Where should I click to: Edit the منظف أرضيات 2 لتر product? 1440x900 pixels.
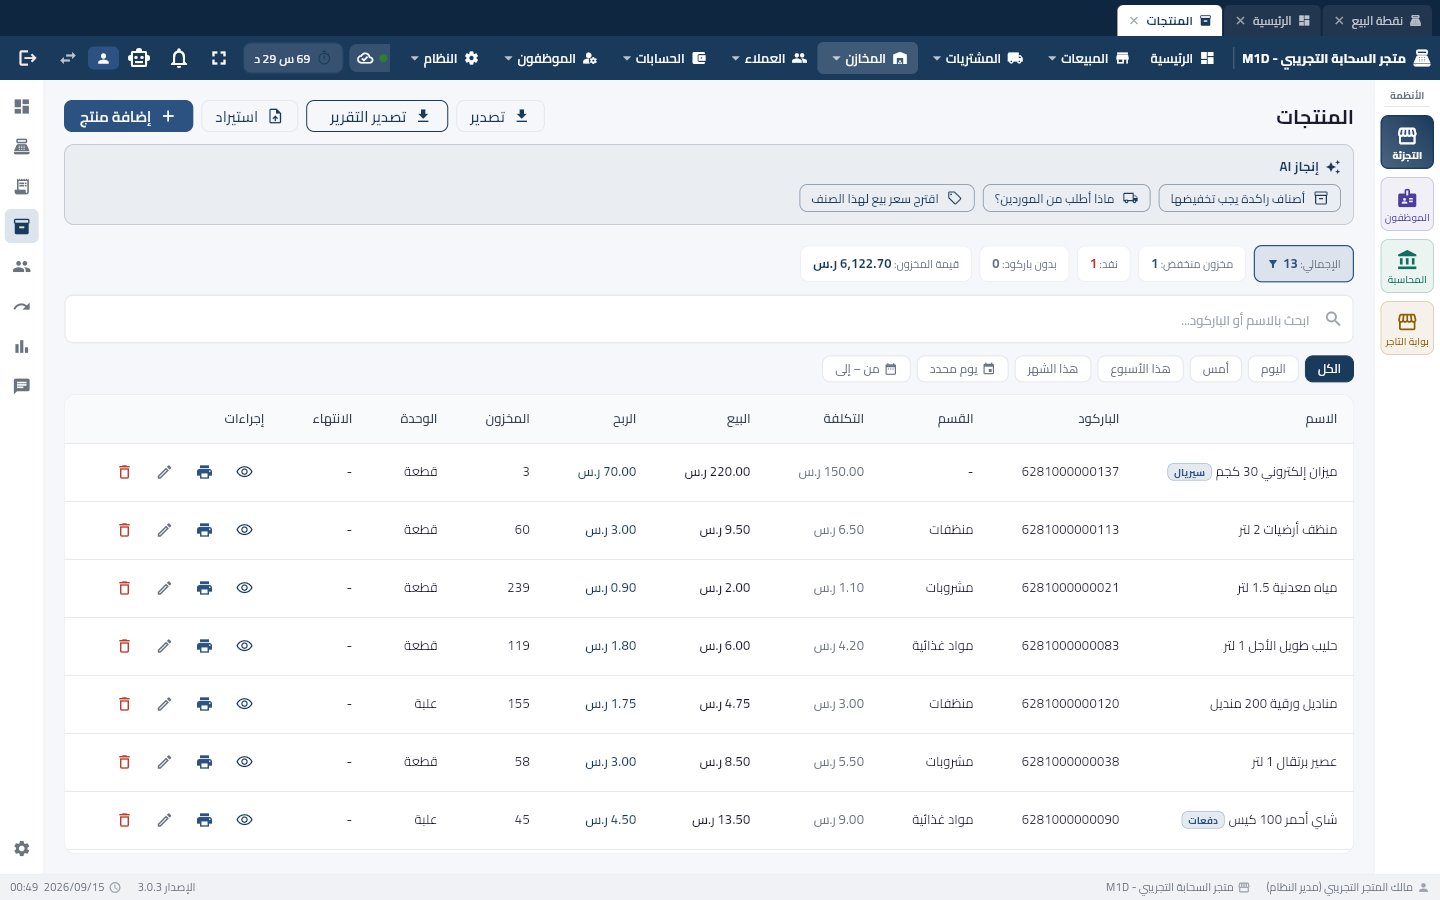pyautogui.click(x=164, y=530)
